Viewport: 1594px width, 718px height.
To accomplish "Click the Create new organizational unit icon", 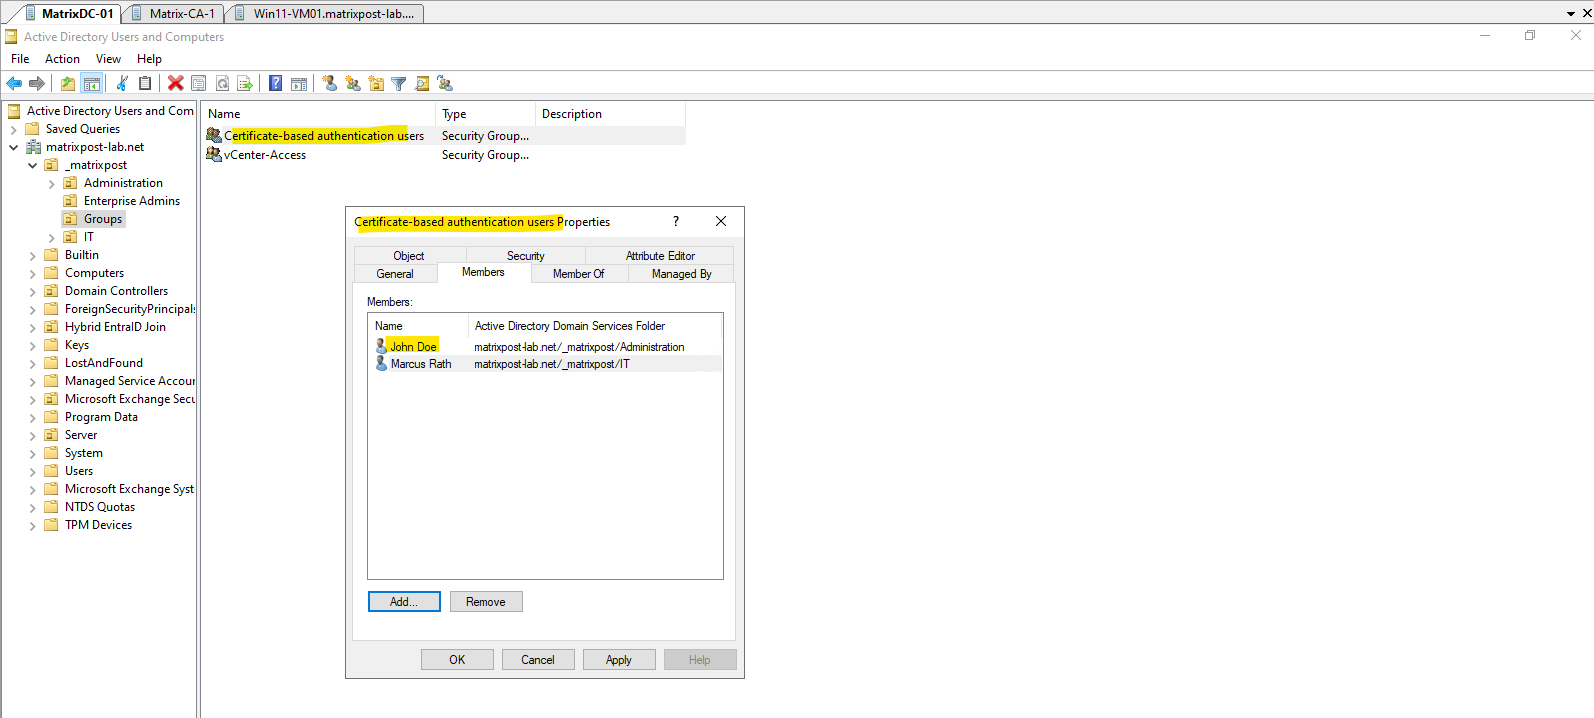I will click(376, 83).
